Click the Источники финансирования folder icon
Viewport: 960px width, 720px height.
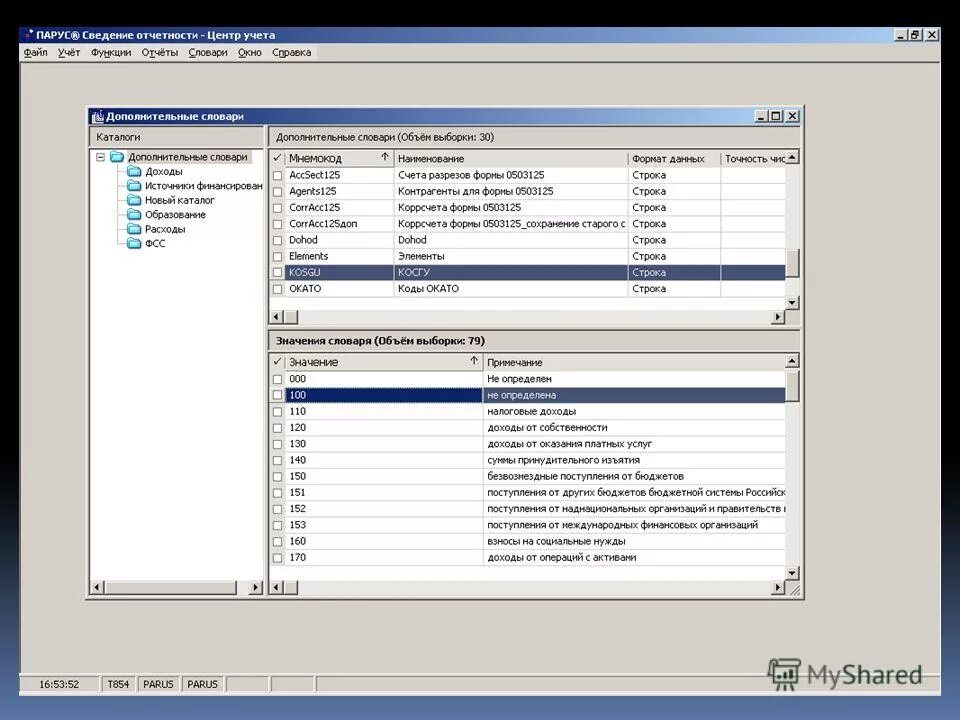(x=134, y=186)
